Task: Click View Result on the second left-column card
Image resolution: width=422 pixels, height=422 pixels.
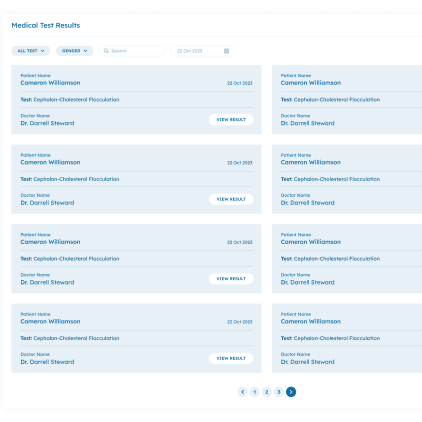Action: coord(231,199)
